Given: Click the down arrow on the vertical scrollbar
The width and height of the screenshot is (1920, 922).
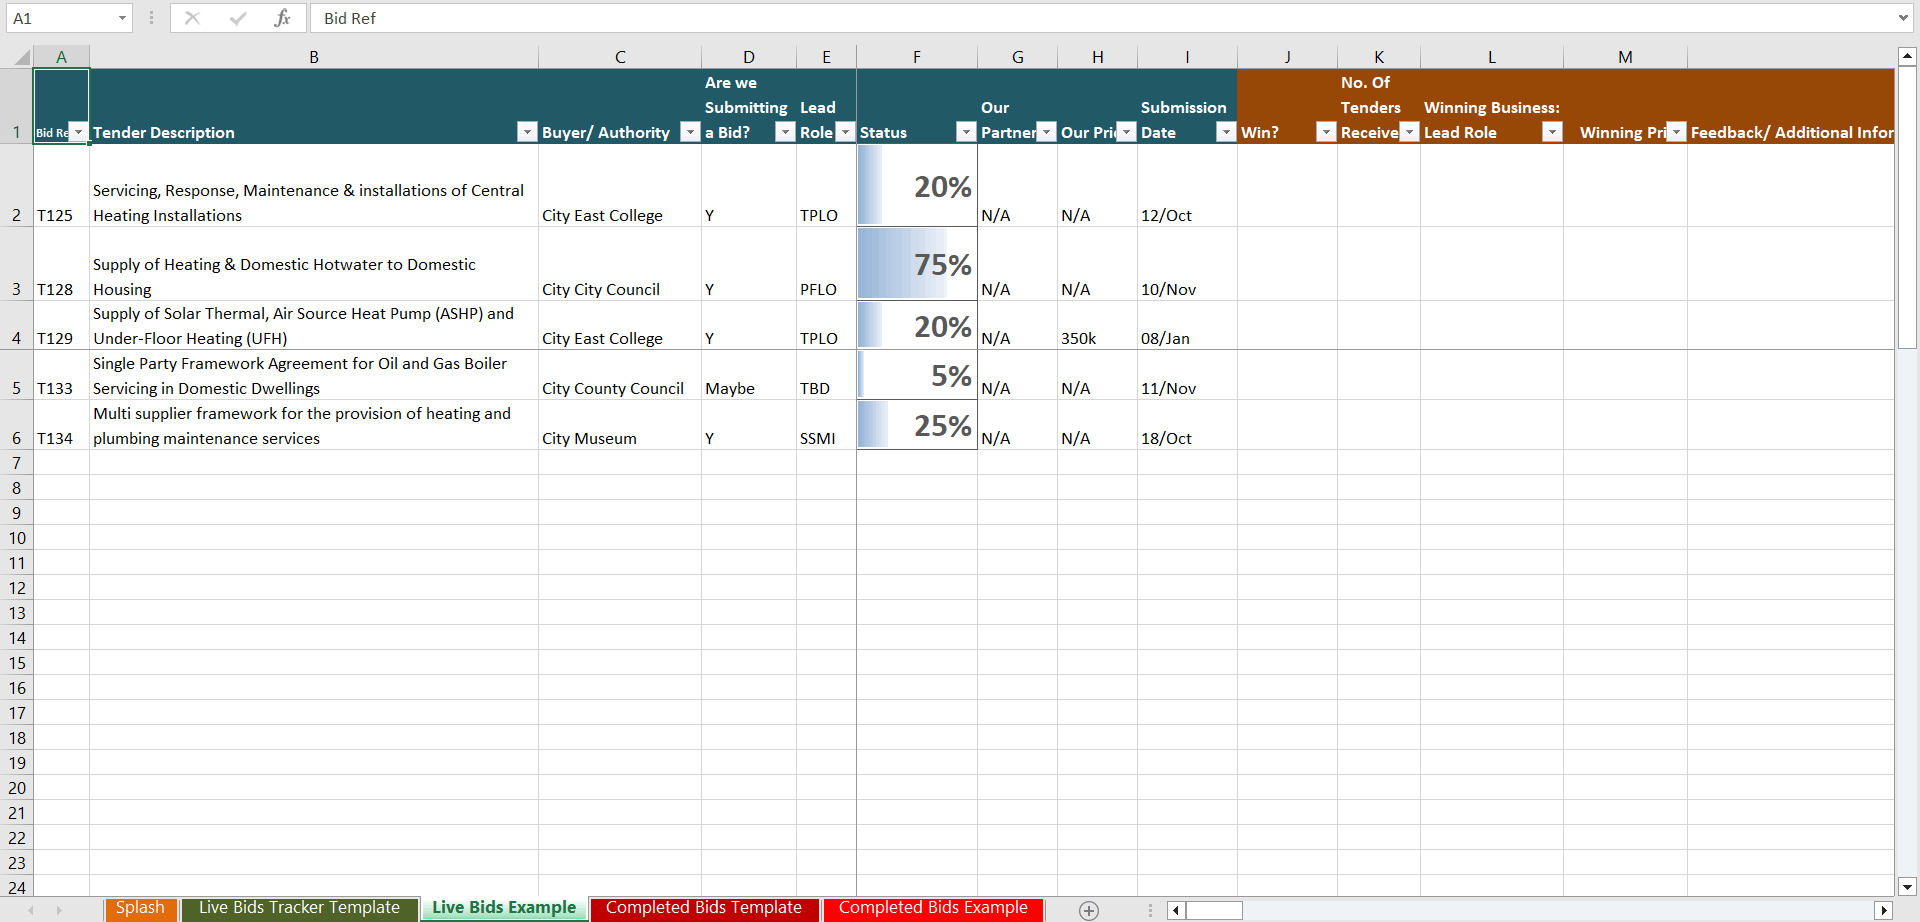Looking at the screenshot, I should coord(1906,886).
